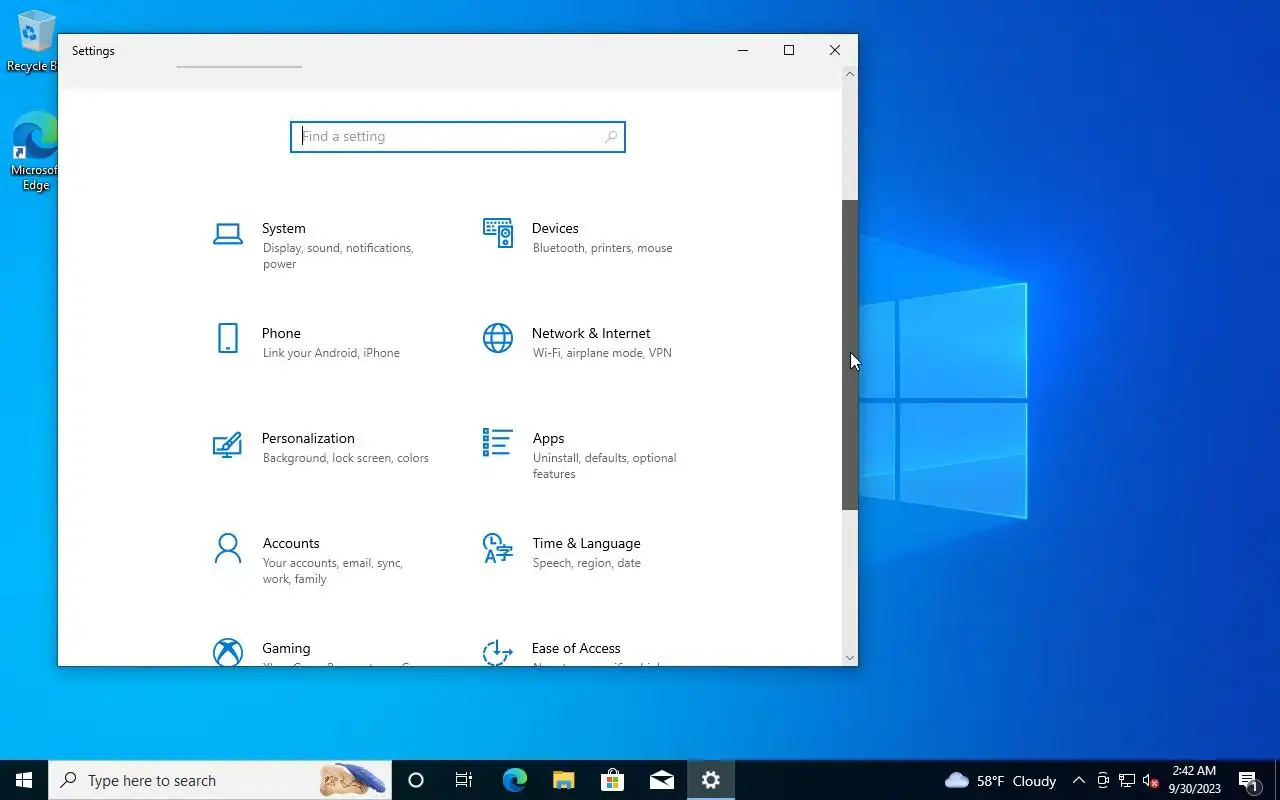Screen dimensions: 1280x800
Task: Open Apps list icon
Action: (x=498, y=443)
